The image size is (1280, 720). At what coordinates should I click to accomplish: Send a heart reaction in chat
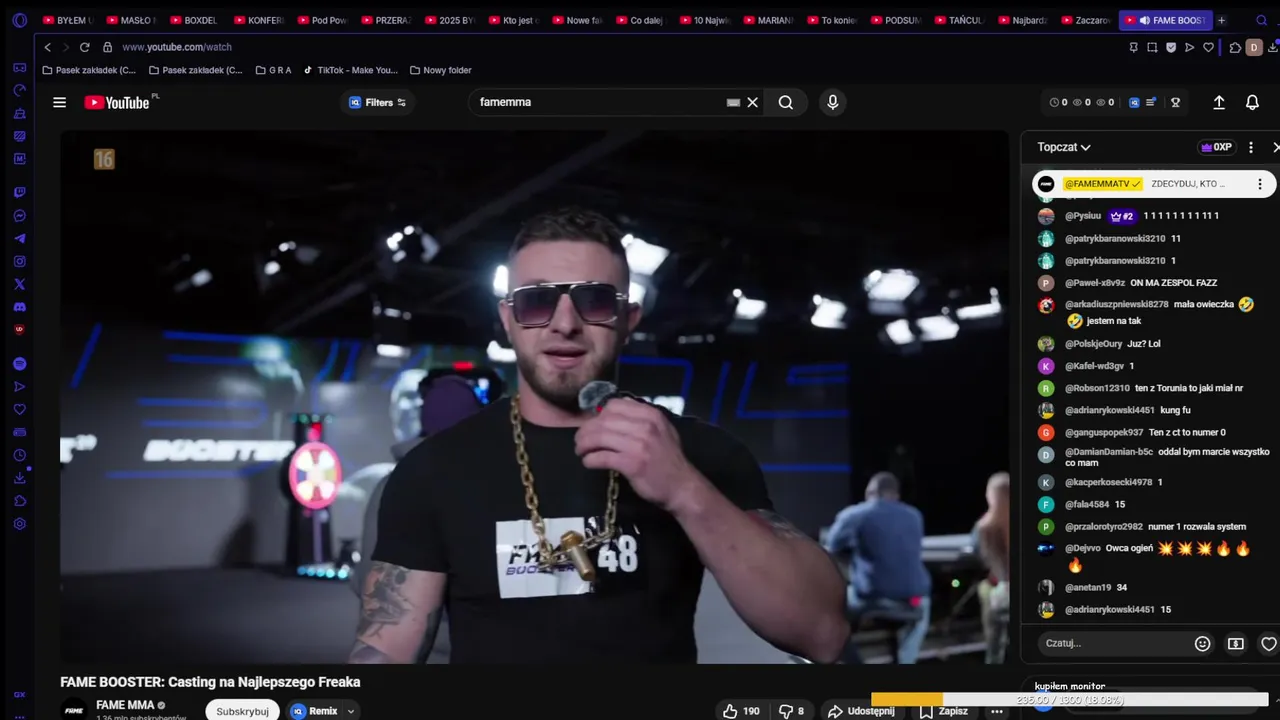tap(1269, 644)
